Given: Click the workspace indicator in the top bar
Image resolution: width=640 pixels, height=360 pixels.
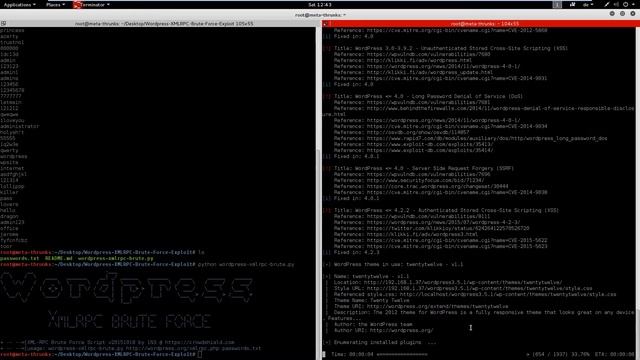Looking at the screenshot, I should click(x=557, y=4).
